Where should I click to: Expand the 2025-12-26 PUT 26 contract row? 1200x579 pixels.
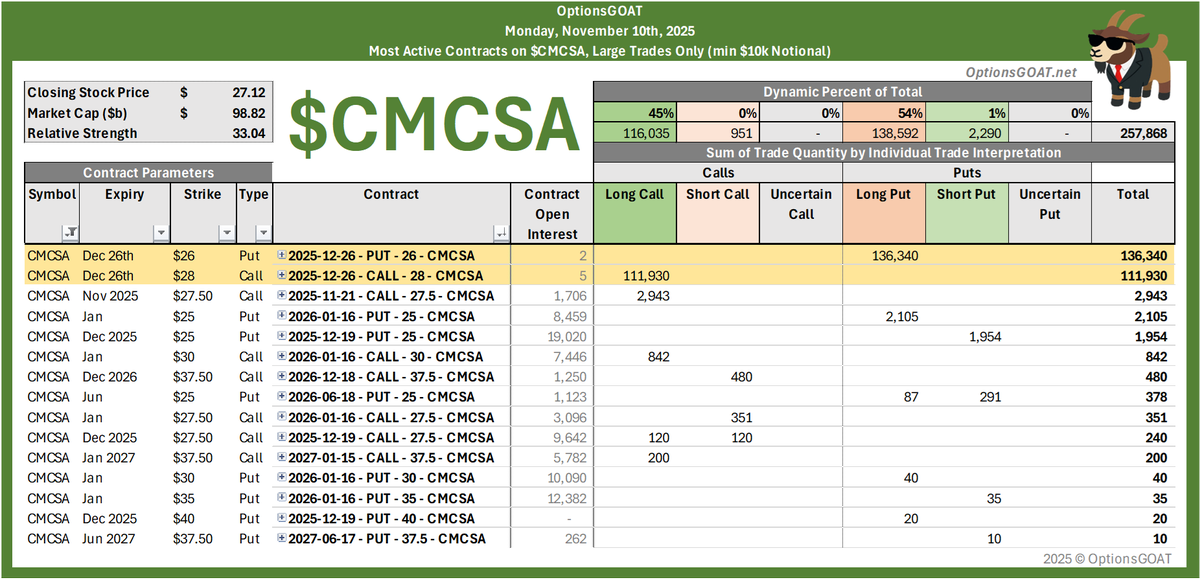point(282,255)
